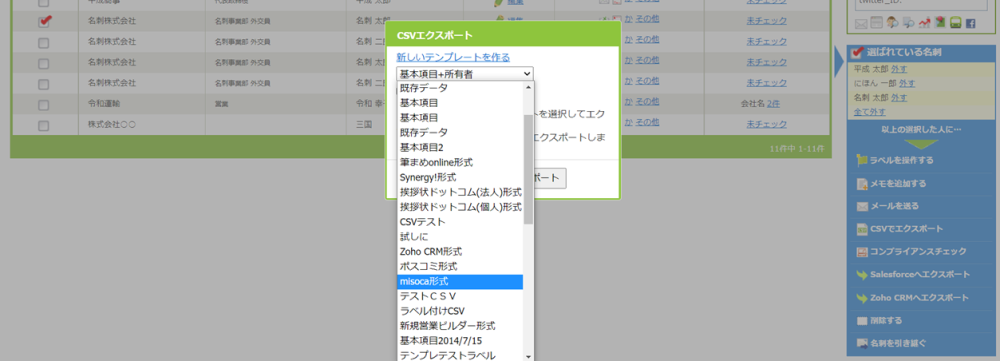The image size is (1000, 361).
Task: Click 未チェック link in 株式会社○○ row
Action: (767, 123)
